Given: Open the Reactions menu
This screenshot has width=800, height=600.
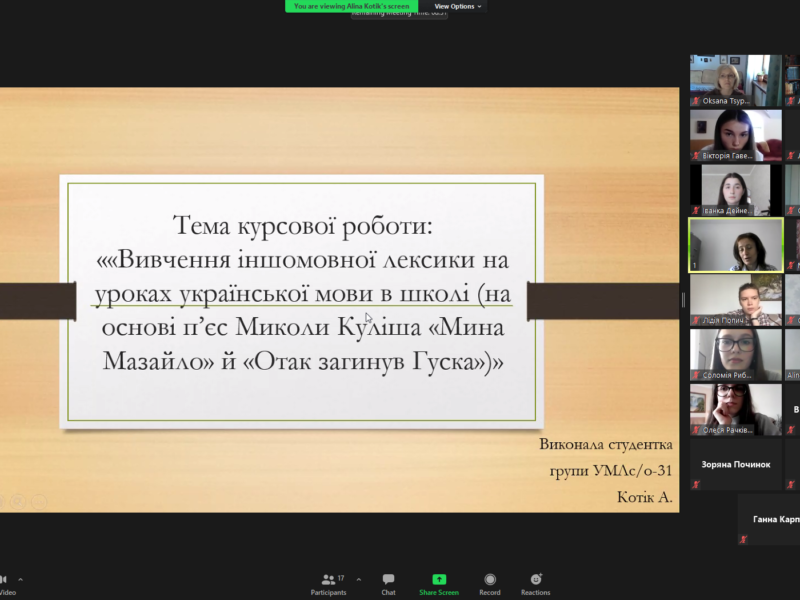Looking at the screenshot, I should point(536,583).
